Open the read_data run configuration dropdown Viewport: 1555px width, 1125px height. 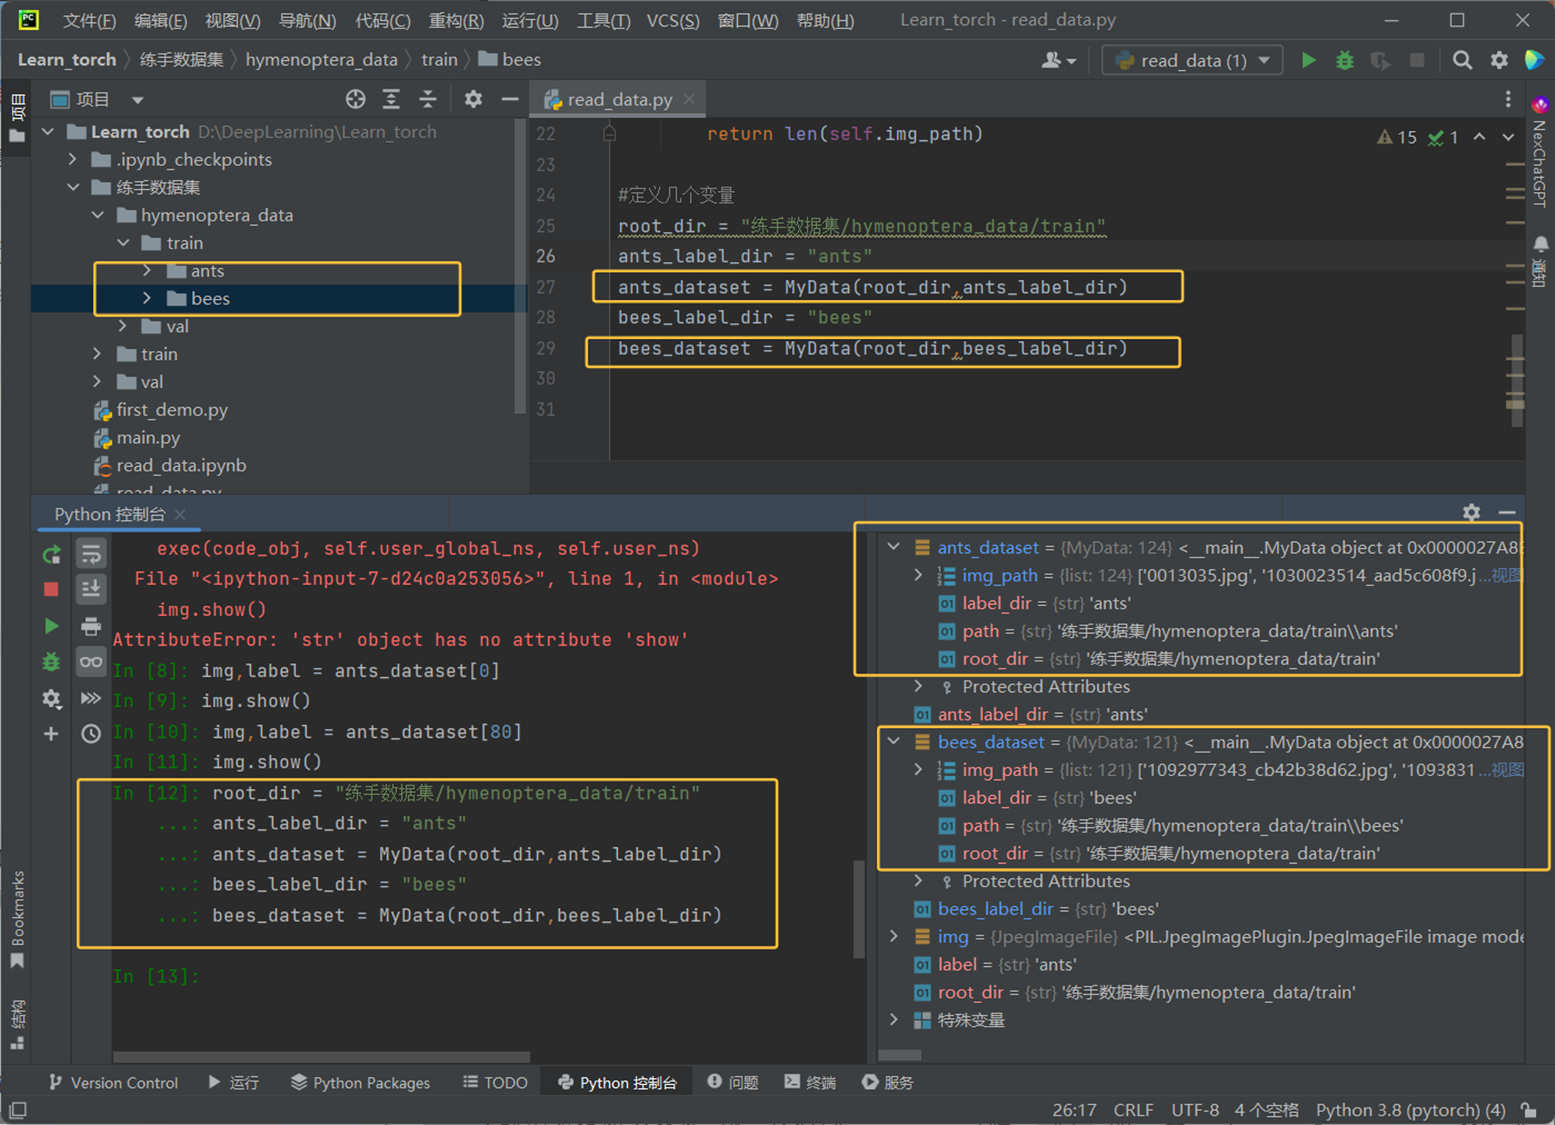pos(1191,61)
